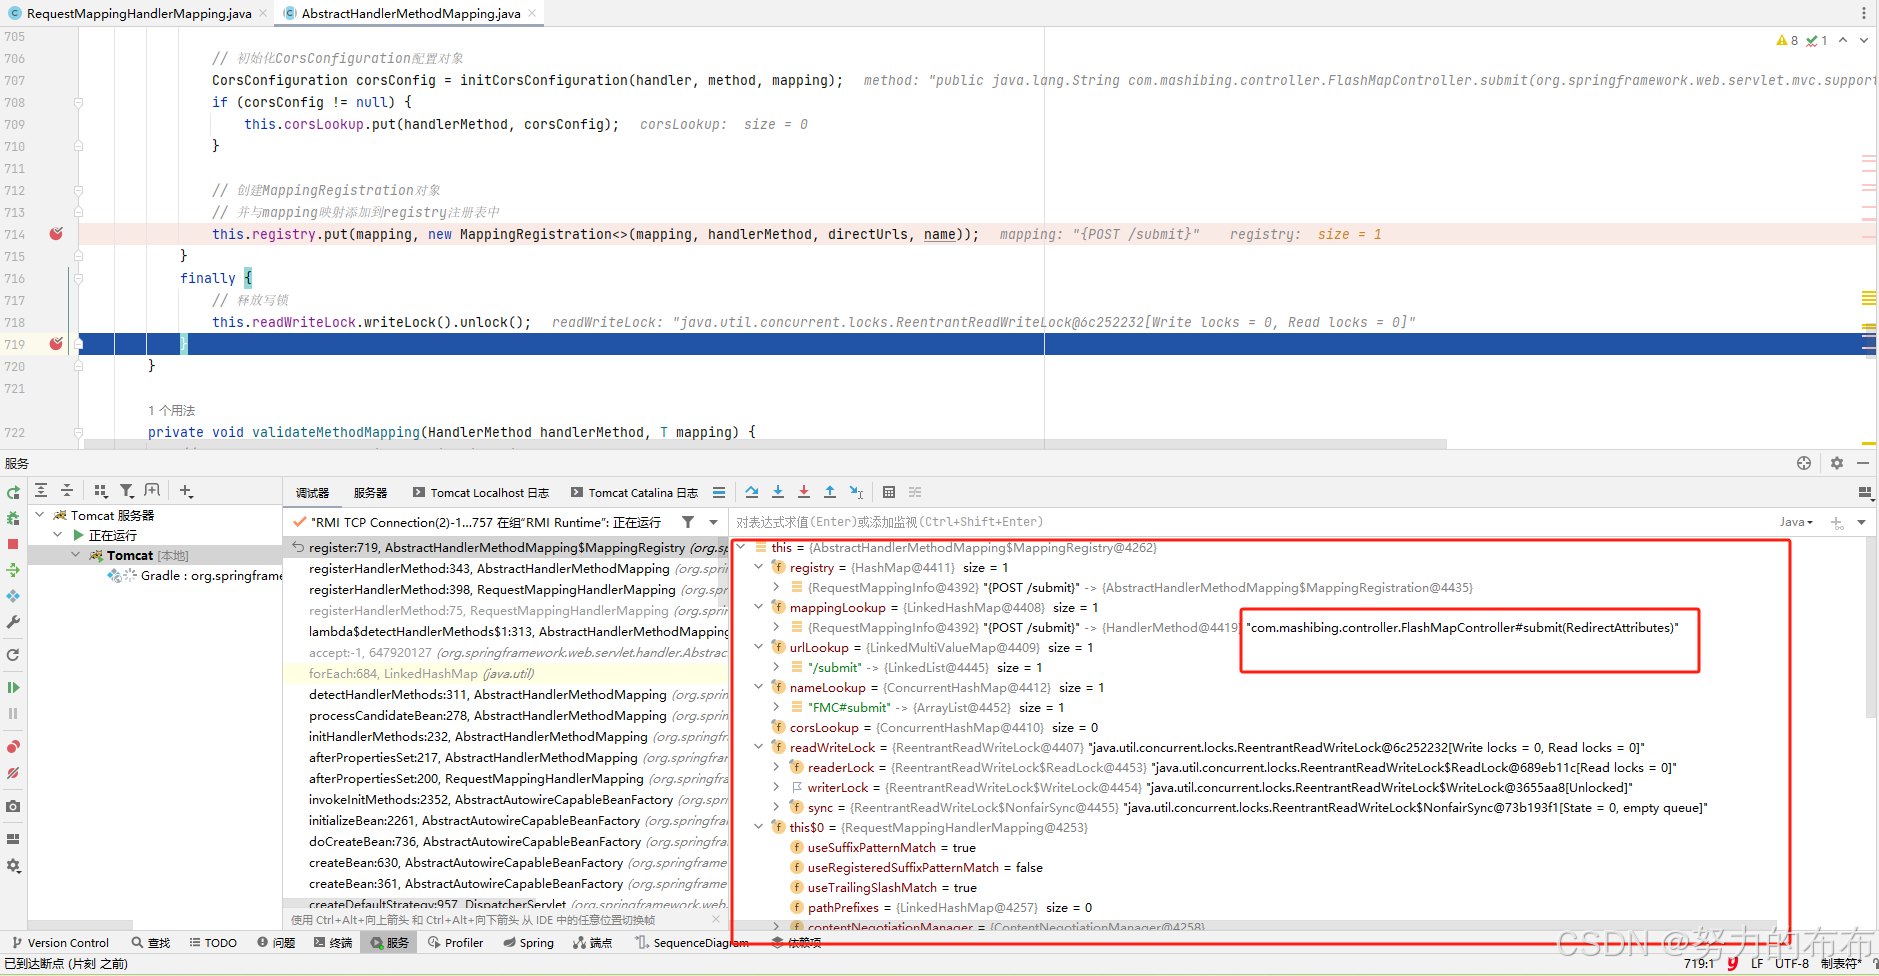1879x976 pixels.
Task: Switch to the 服务器 tab
Action: click(x=370, y=493)
